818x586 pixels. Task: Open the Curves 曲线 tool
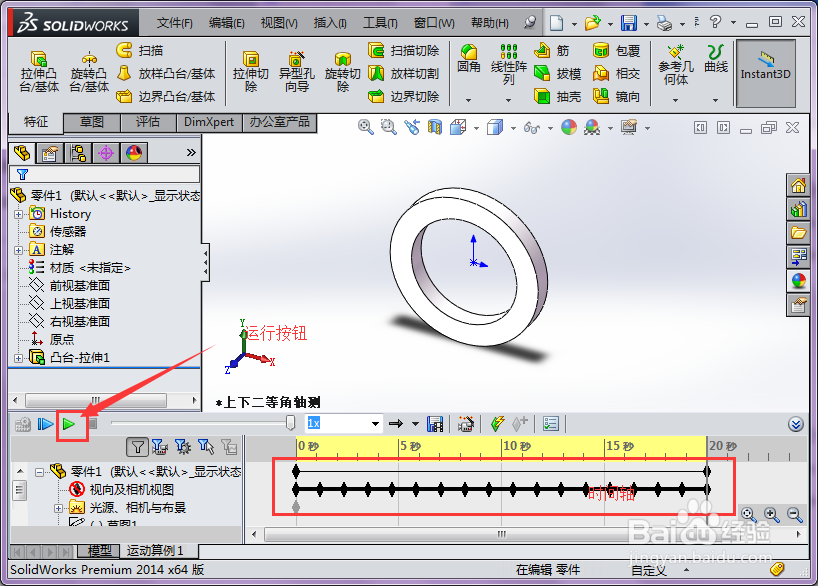click(x=716, y=58)
